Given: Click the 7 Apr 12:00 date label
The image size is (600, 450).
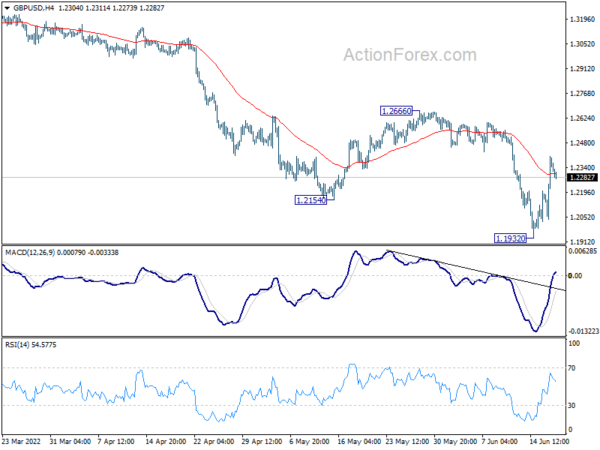Looking at the screenshot, I should click(116, 442).
